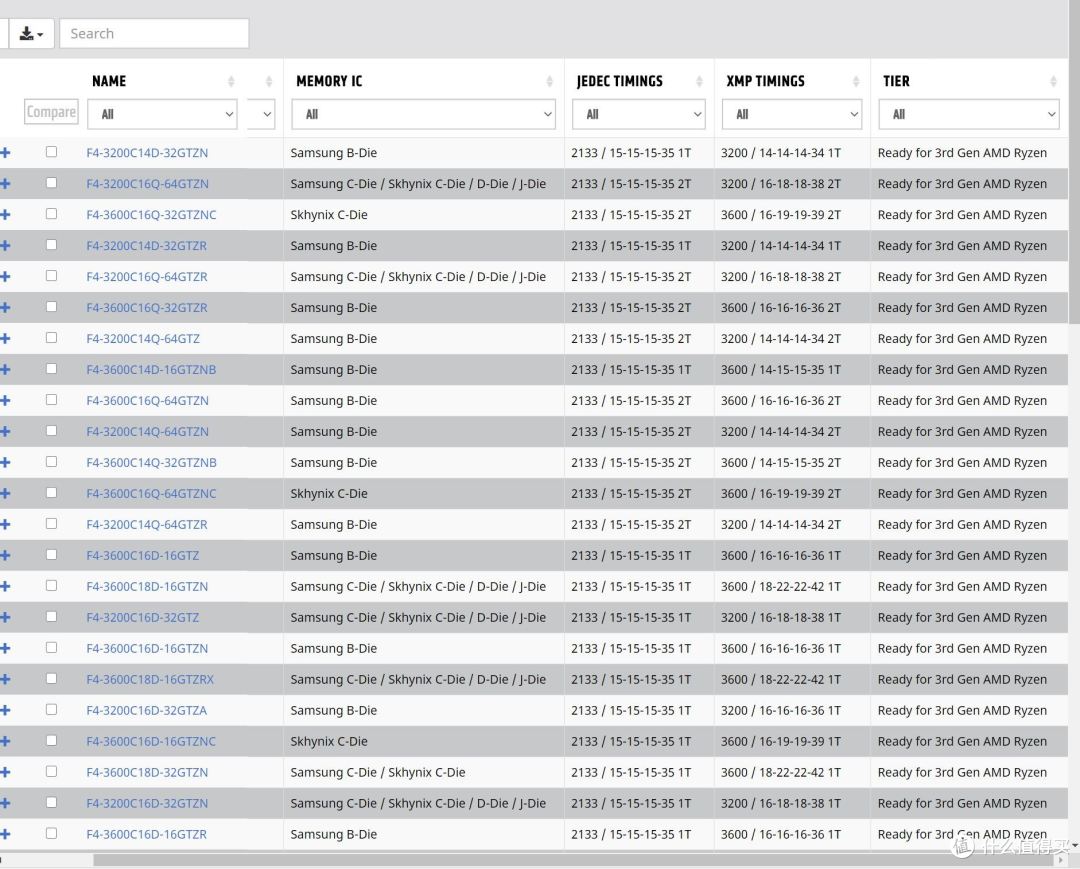Expand row details for F4-3600C16D-16GTZNC
This screenshot has height=869, width=1080.
[x=5, y=742]
